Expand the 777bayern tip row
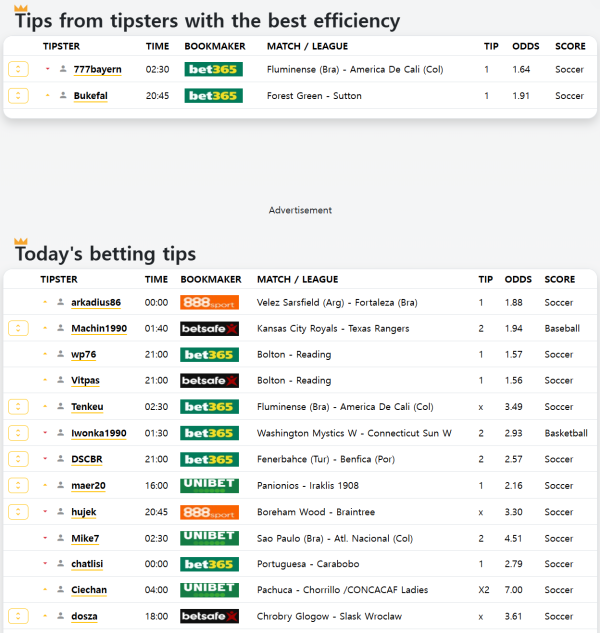Screen dimensions: 600x633 (x=18, y=69)
